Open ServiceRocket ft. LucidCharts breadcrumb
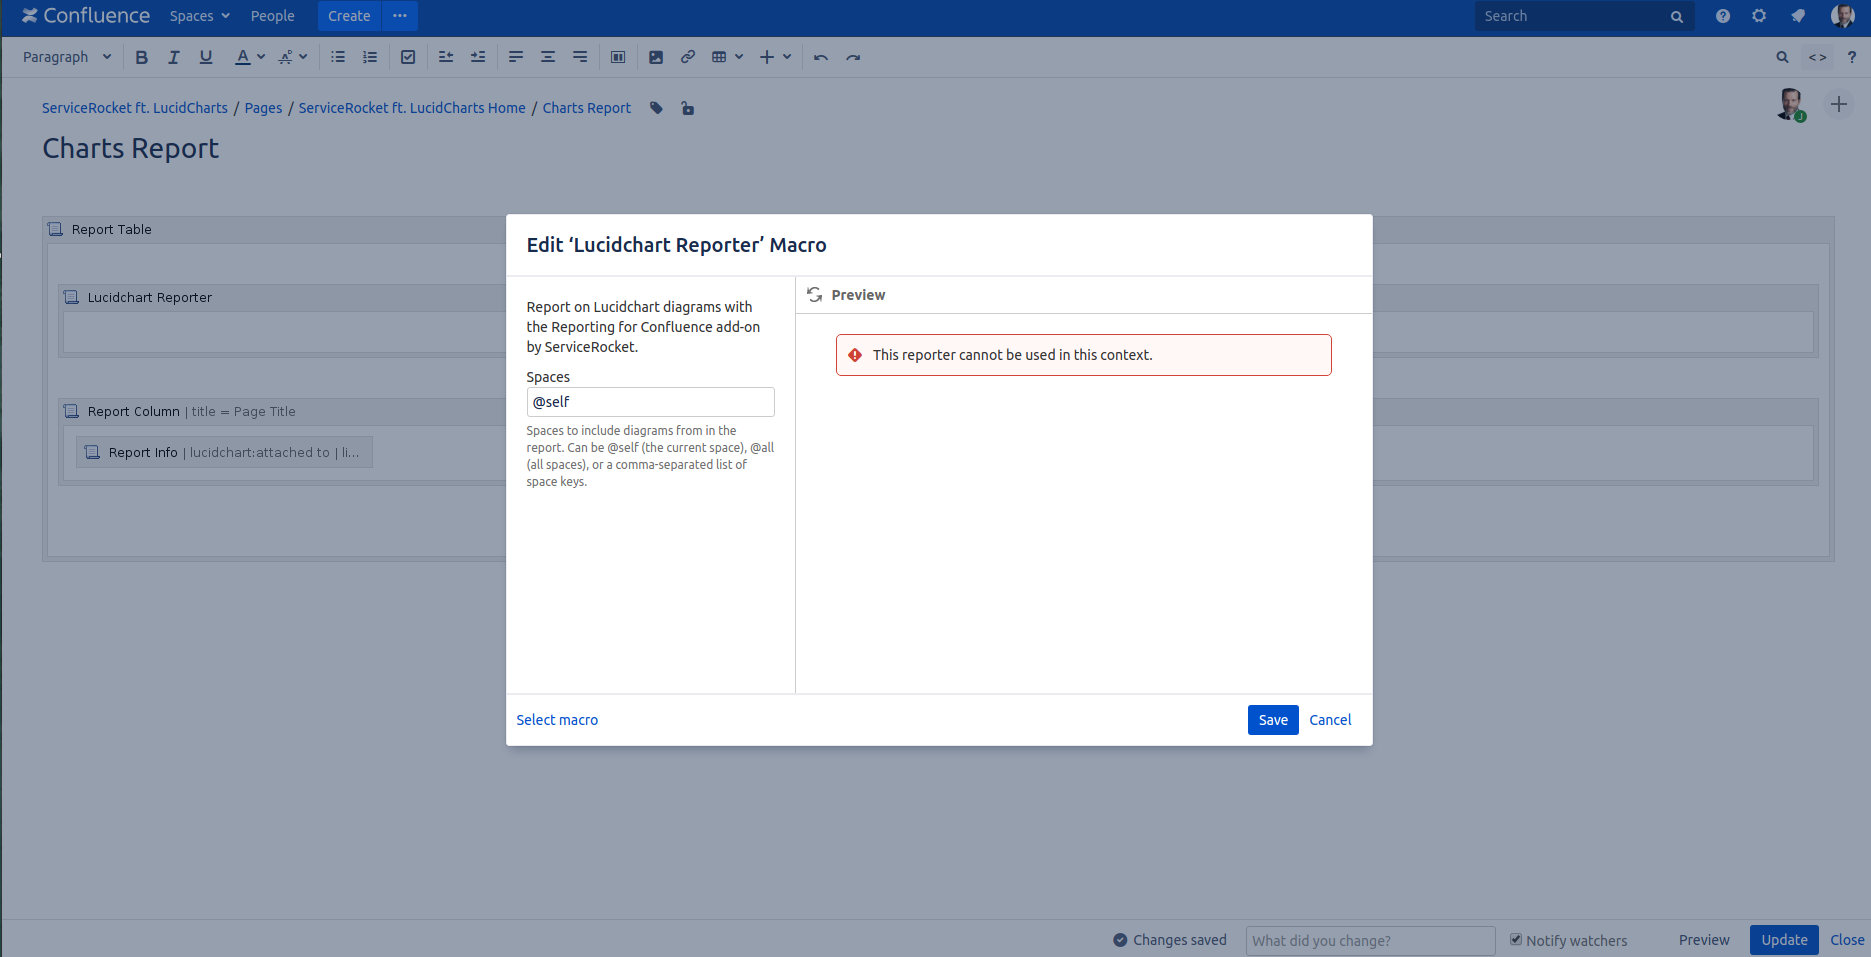Viewport: 1871px width, 957px height. 135,108
